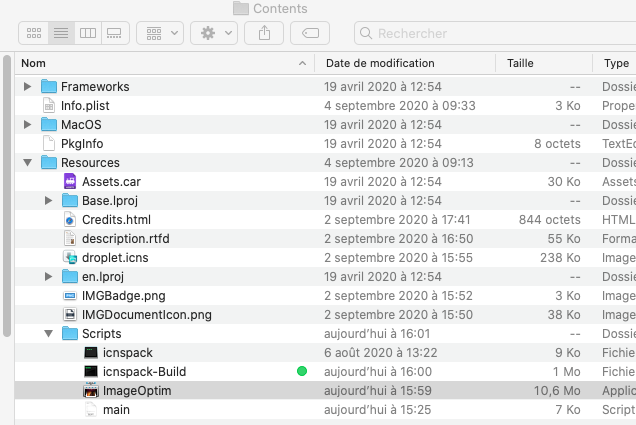Click the Contents window title text

[280, 8]
